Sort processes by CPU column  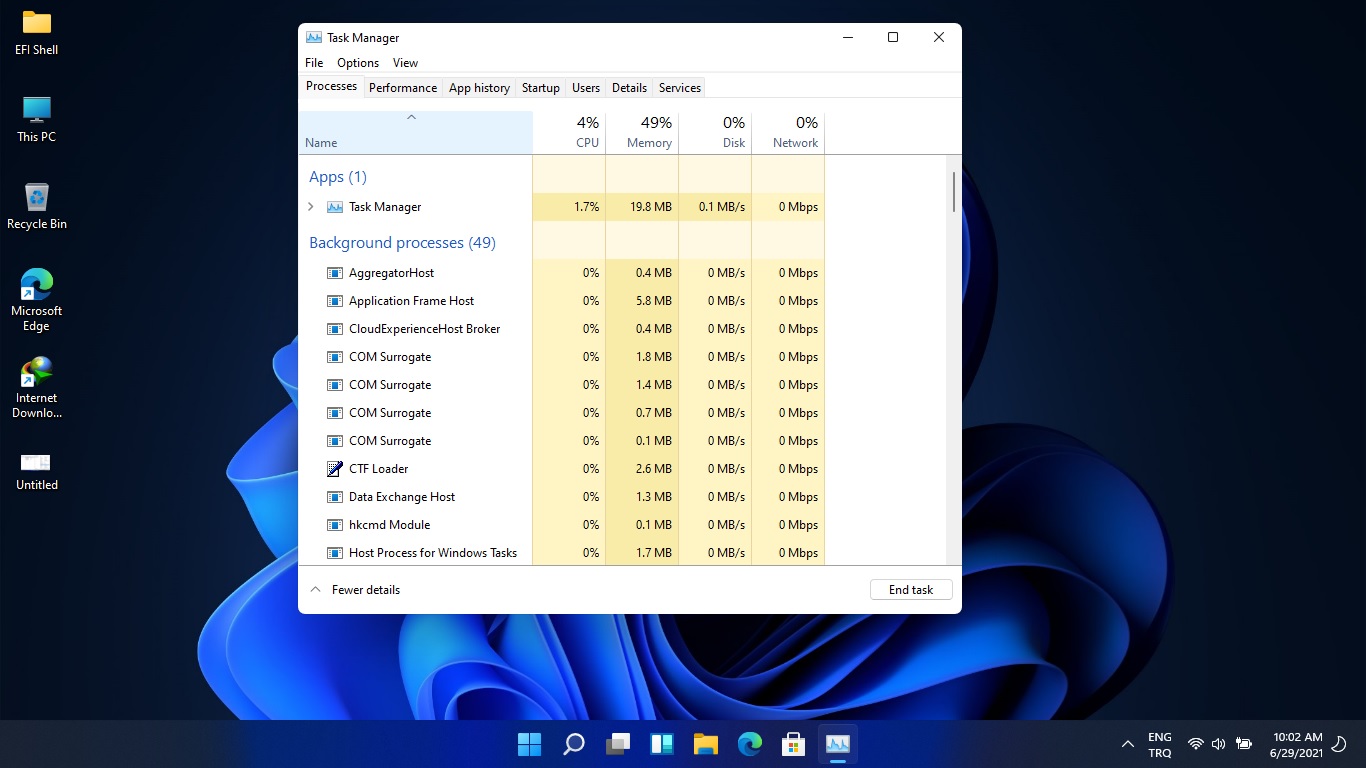tap(569, 133)
